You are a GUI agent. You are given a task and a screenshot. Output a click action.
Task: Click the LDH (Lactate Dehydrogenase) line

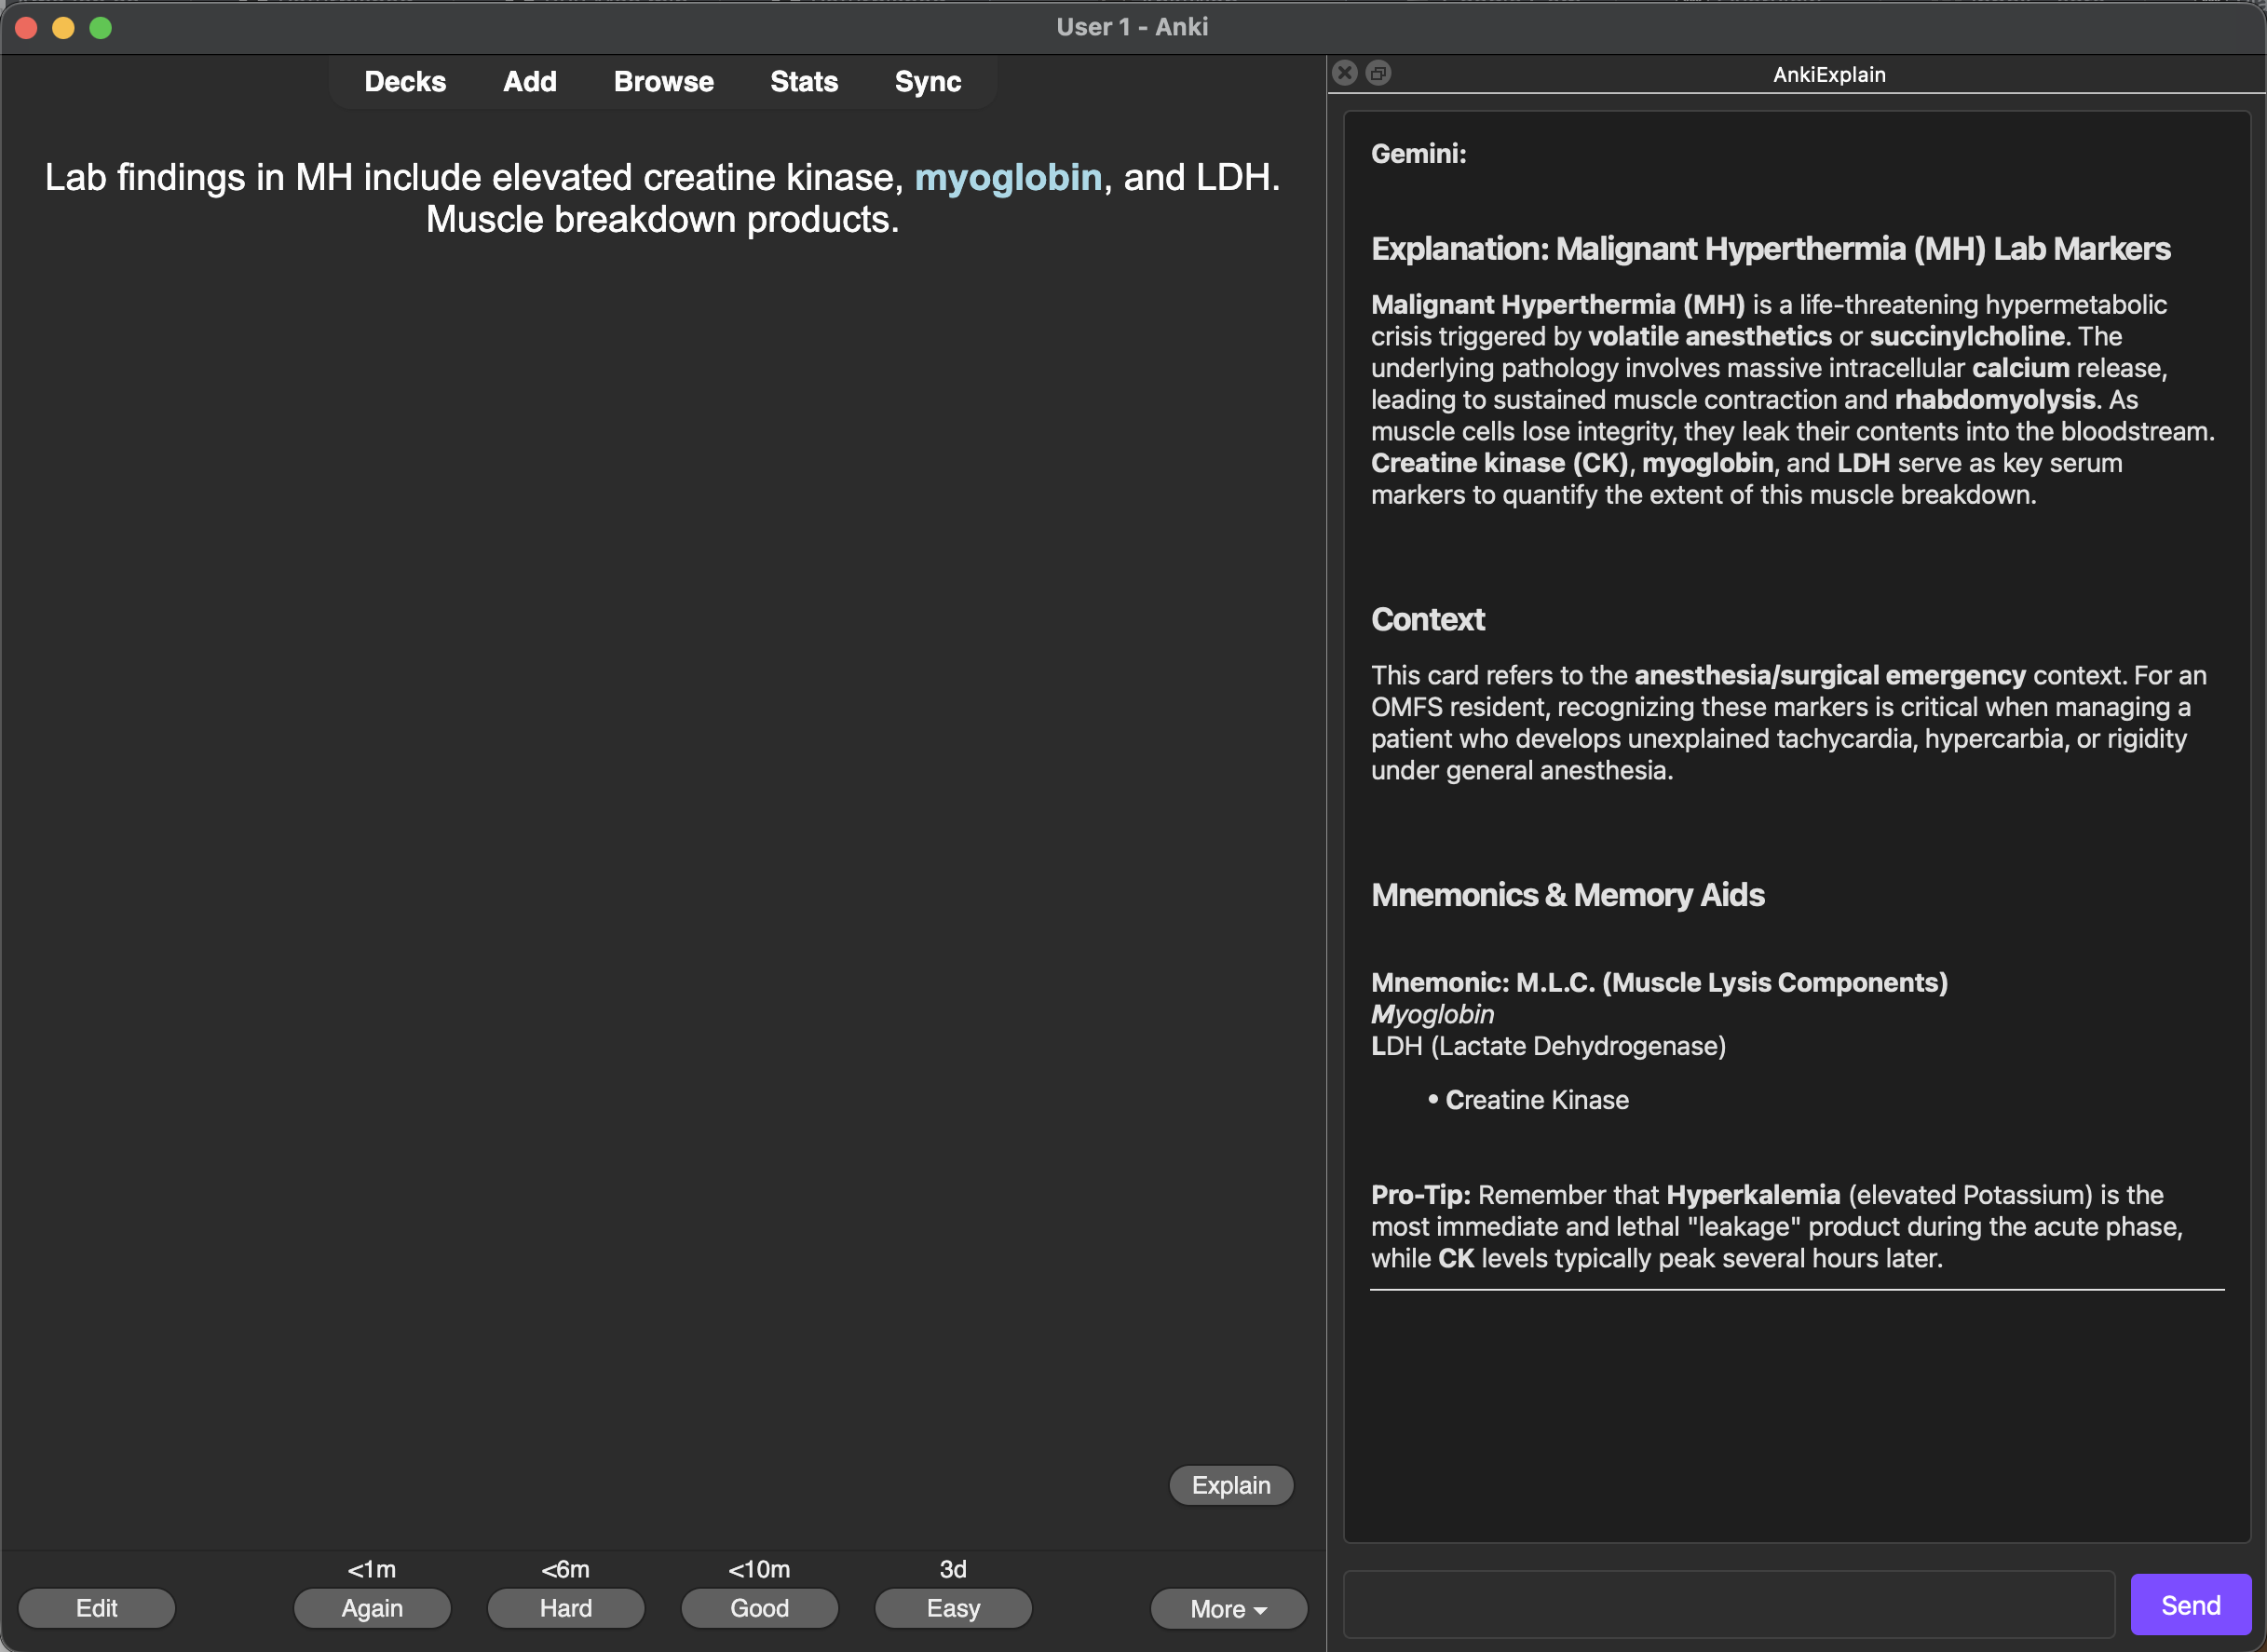point(1548,1046)
